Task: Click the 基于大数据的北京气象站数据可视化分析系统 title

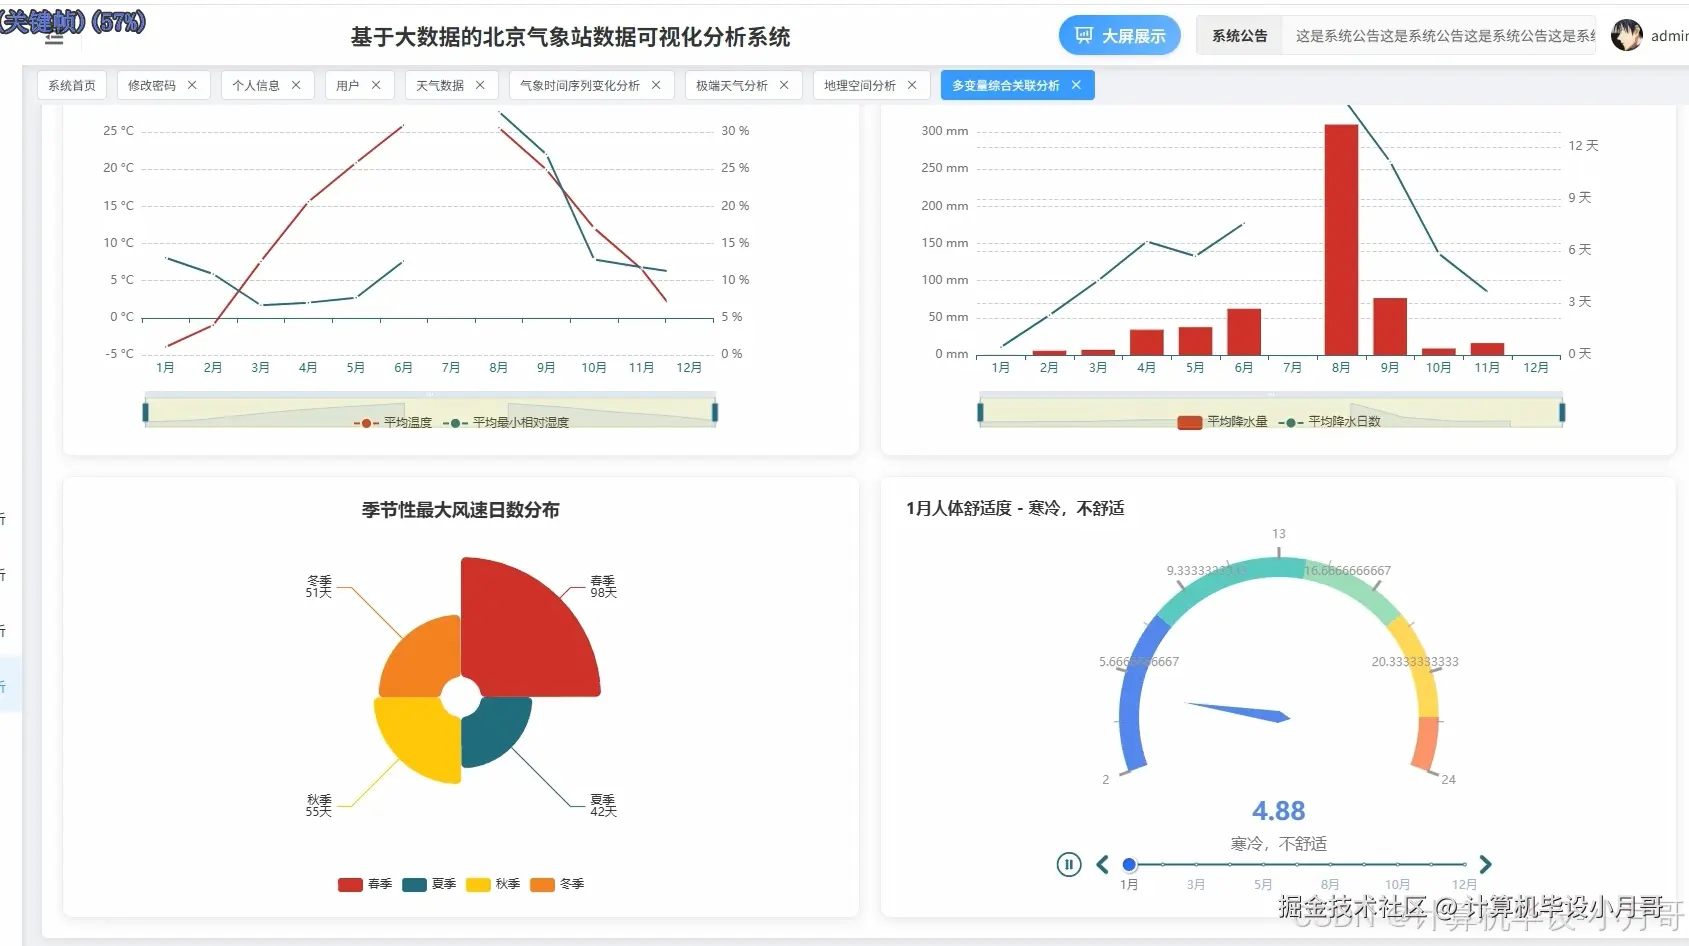Action: 570,37
